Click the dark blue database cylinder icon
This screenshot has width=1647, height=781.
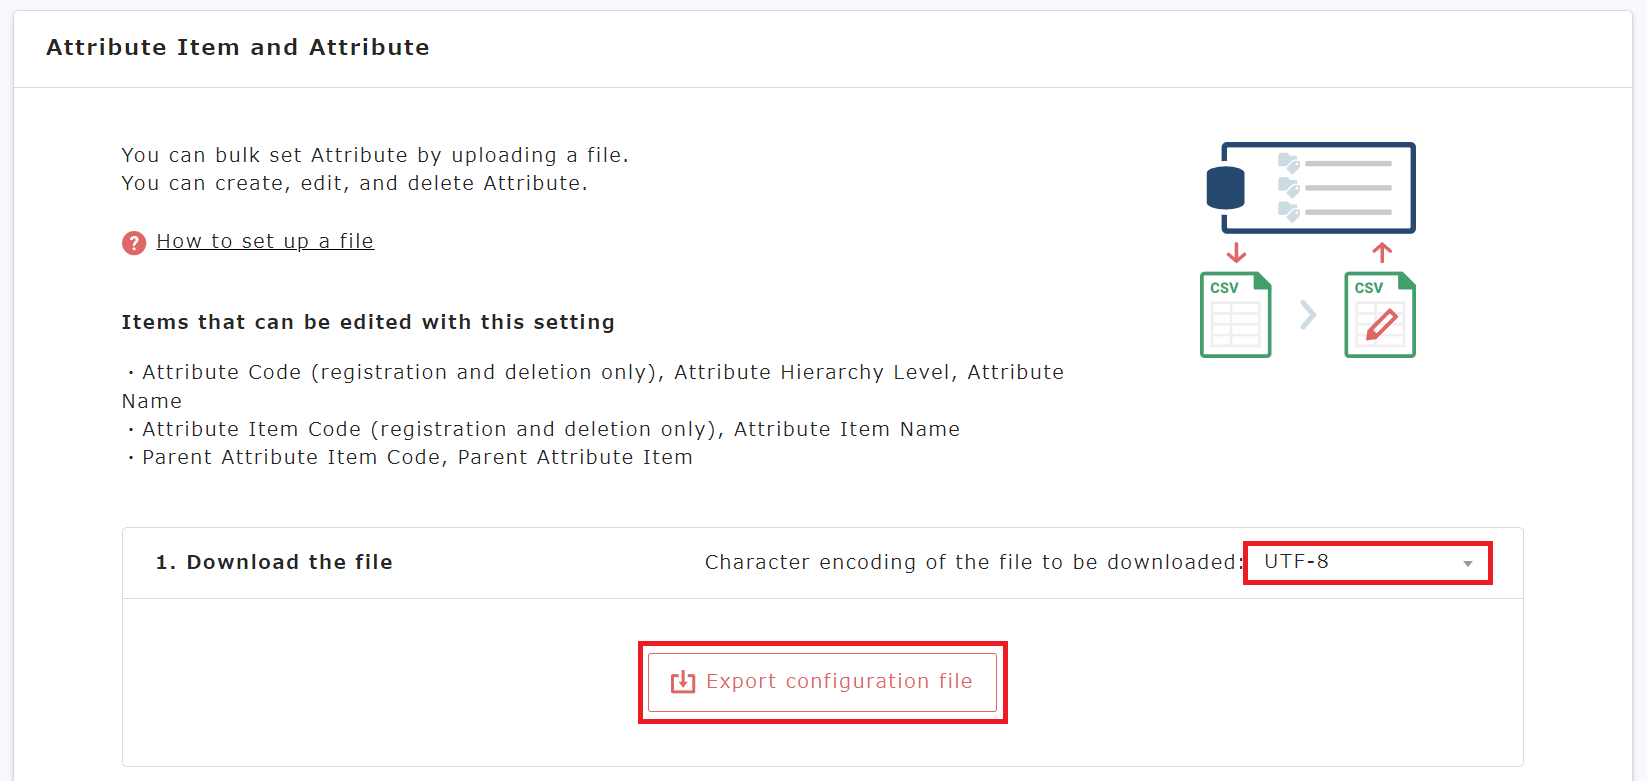[1226, 188]
